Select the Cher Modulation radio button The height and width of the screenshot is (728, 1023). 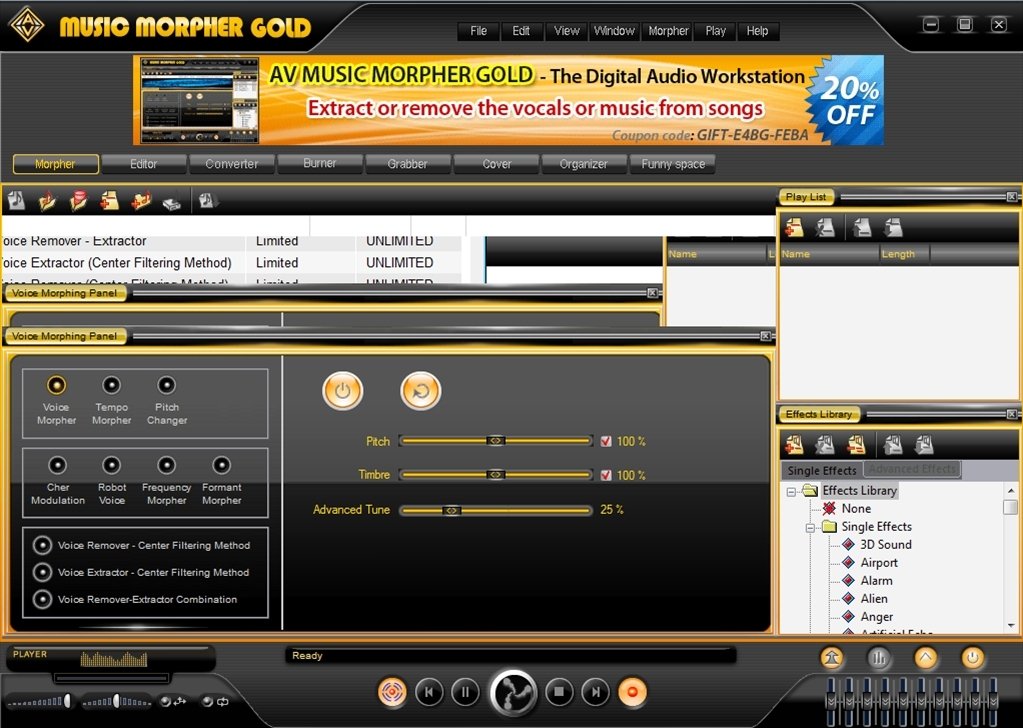[57, 465]
